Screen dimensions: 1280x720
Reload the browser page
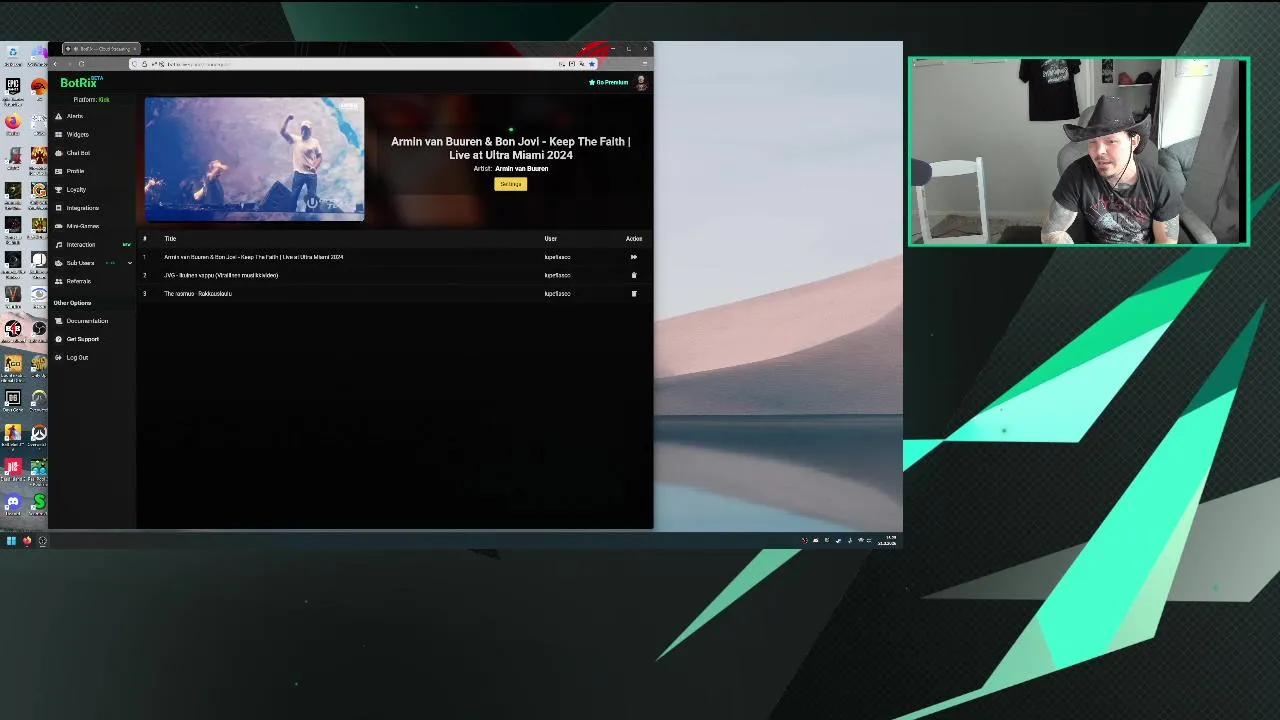click(x=81, y=64)
